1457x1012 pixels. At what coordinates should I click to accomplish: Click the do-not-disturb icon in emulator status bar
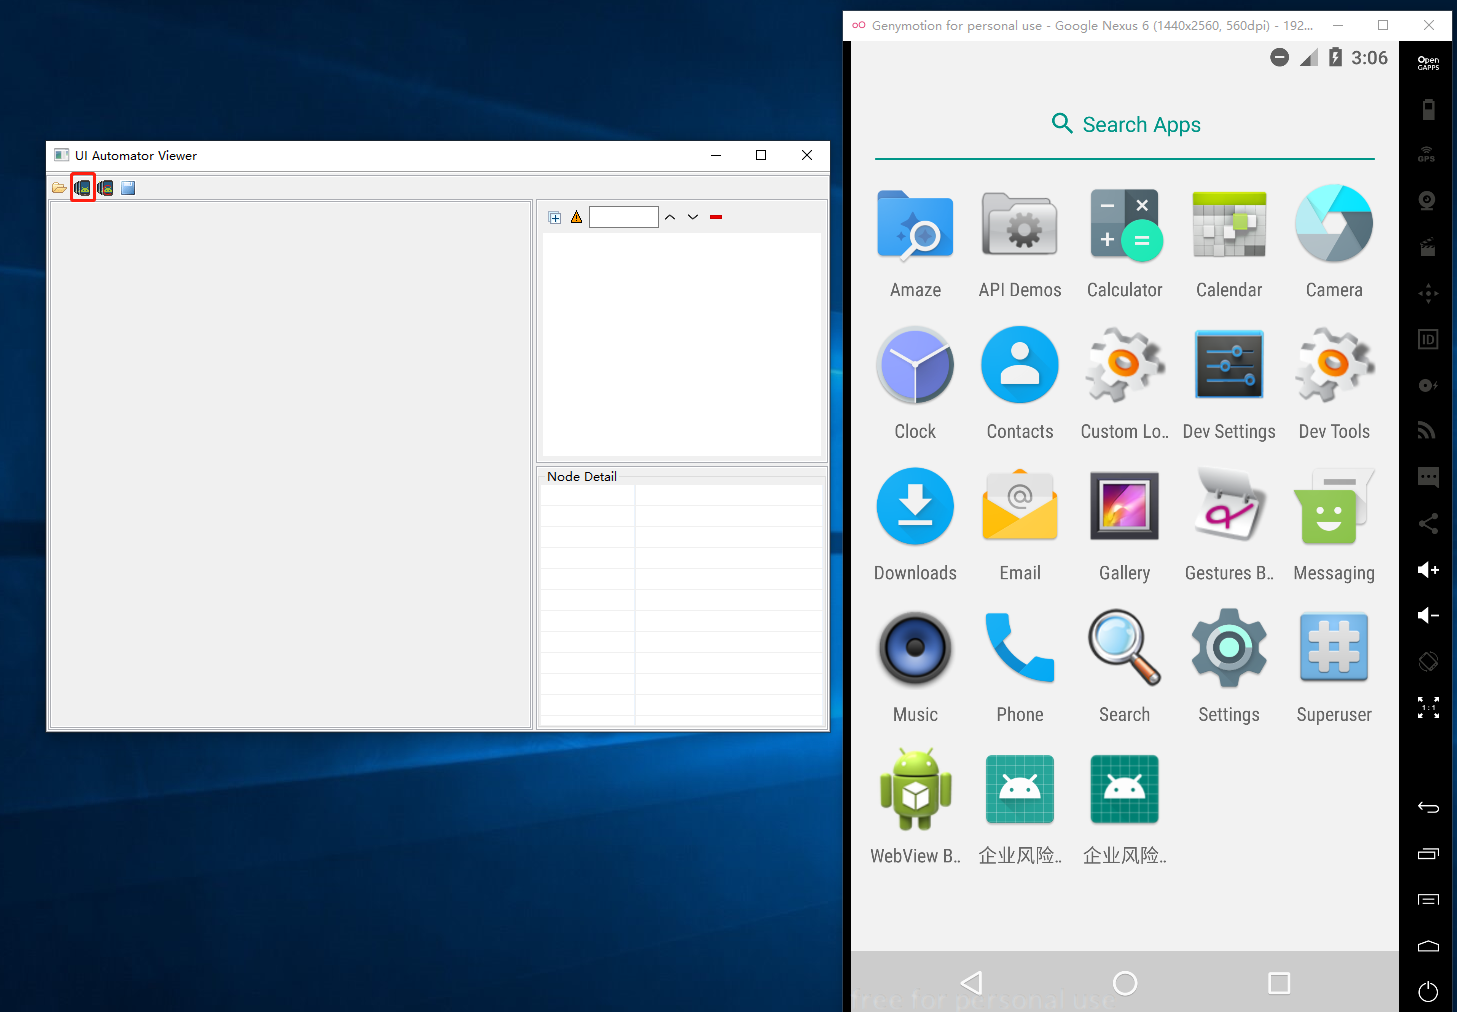[x=1279, y=58]
